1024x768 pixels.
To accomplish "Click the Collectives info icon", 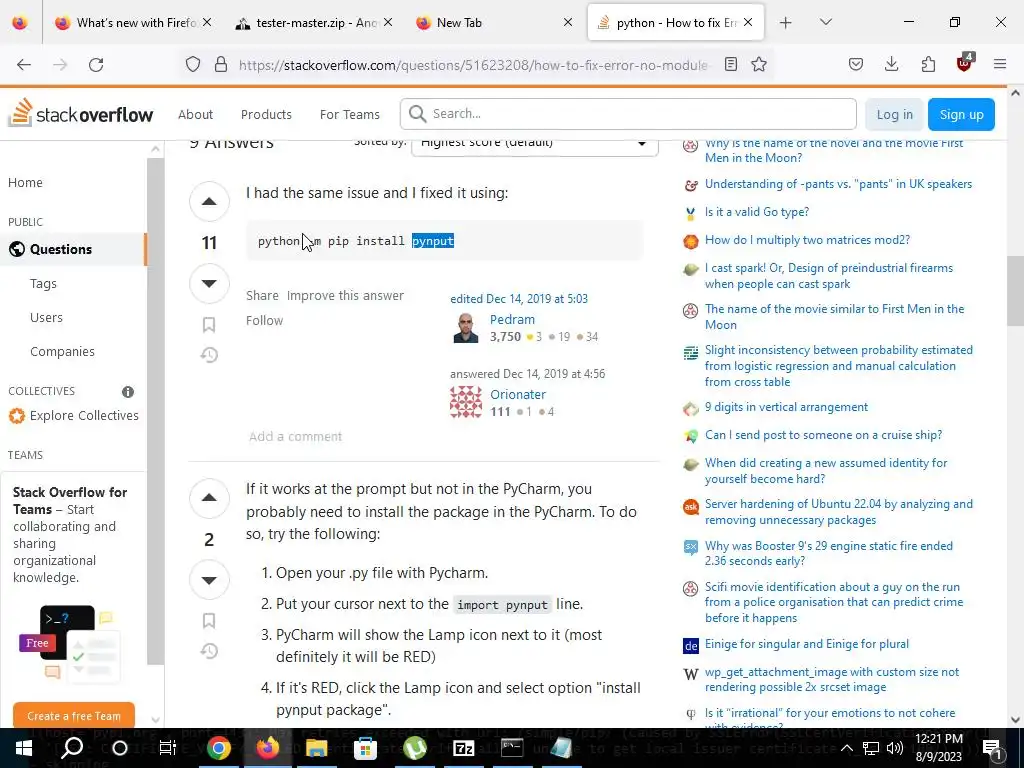I will [128, 392].
